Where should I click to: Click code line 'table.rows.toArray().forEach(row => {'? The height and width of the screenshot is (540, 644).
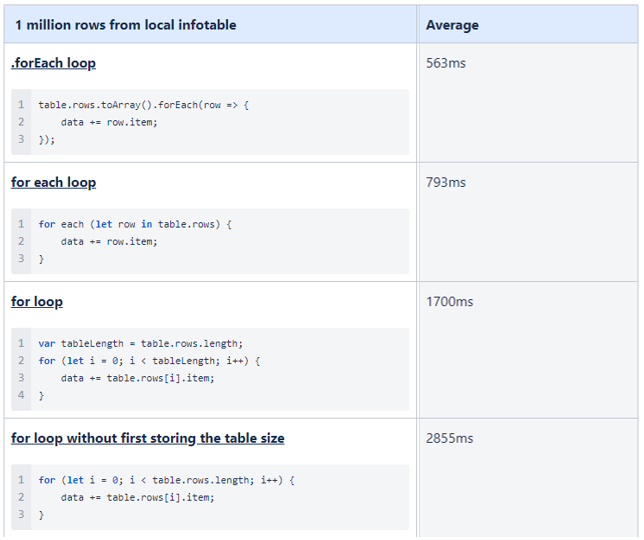[143, 105]
